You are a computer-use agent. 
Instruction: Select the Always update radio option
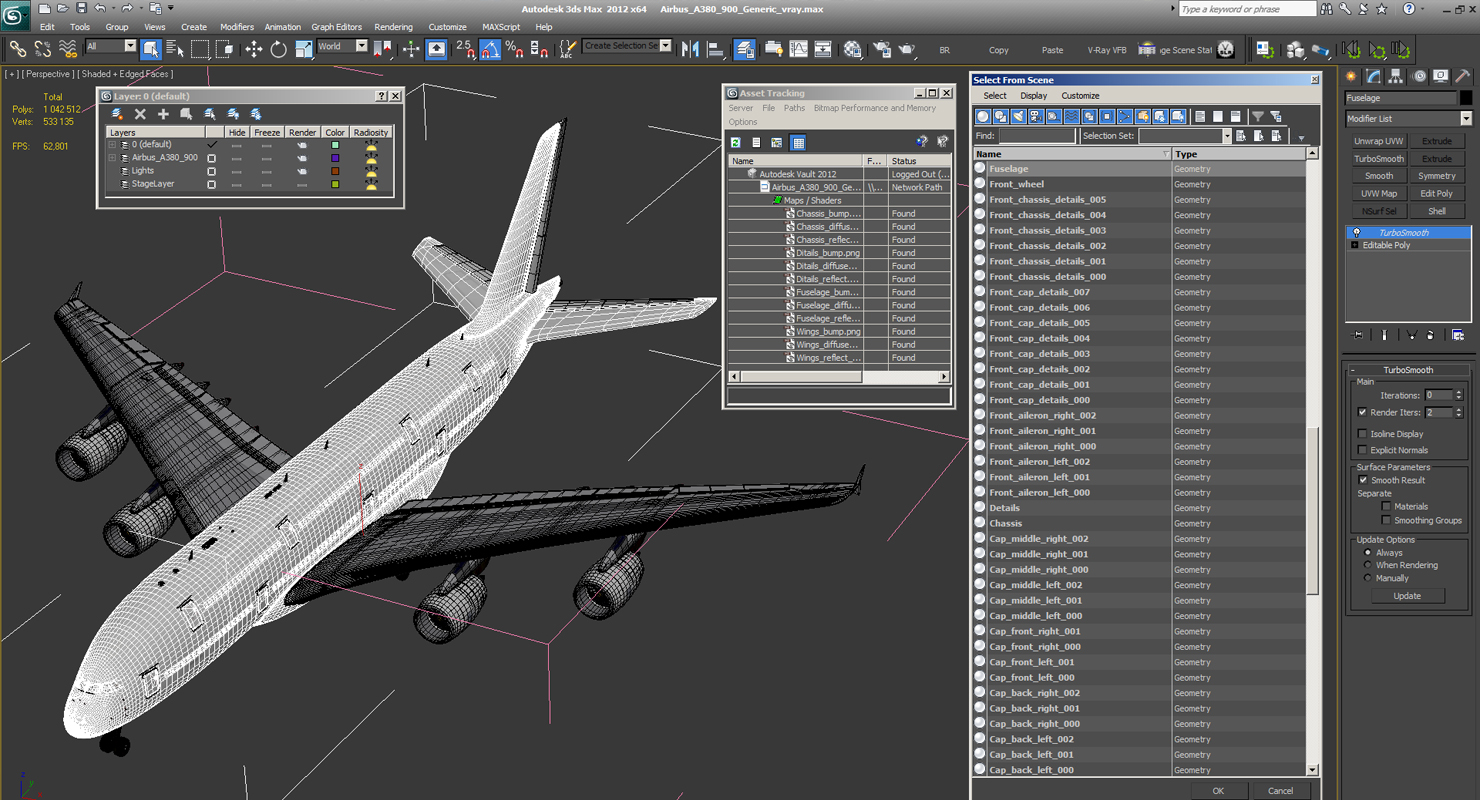(x=1368, y=552)
